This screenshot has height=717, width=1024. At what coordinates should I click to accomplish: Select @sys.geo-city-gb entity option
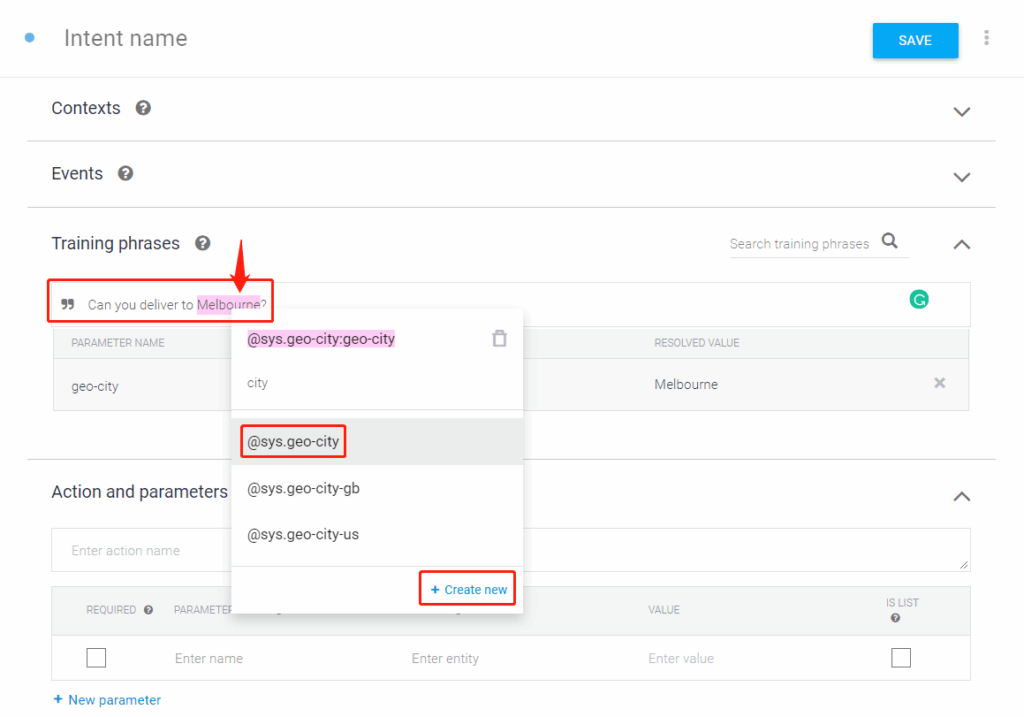(303, 488)
